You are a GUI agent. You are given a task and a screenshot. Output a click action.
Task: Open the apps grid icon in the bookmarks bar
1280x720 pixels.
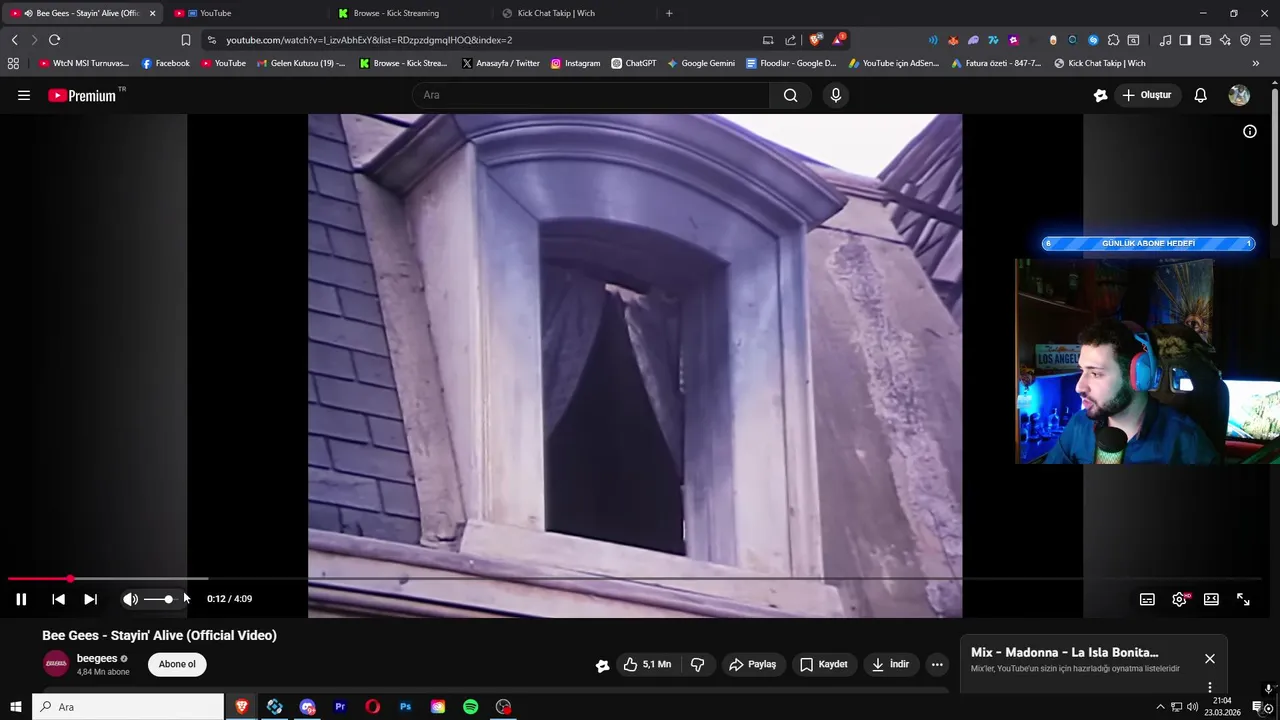[x=13, y=63]
